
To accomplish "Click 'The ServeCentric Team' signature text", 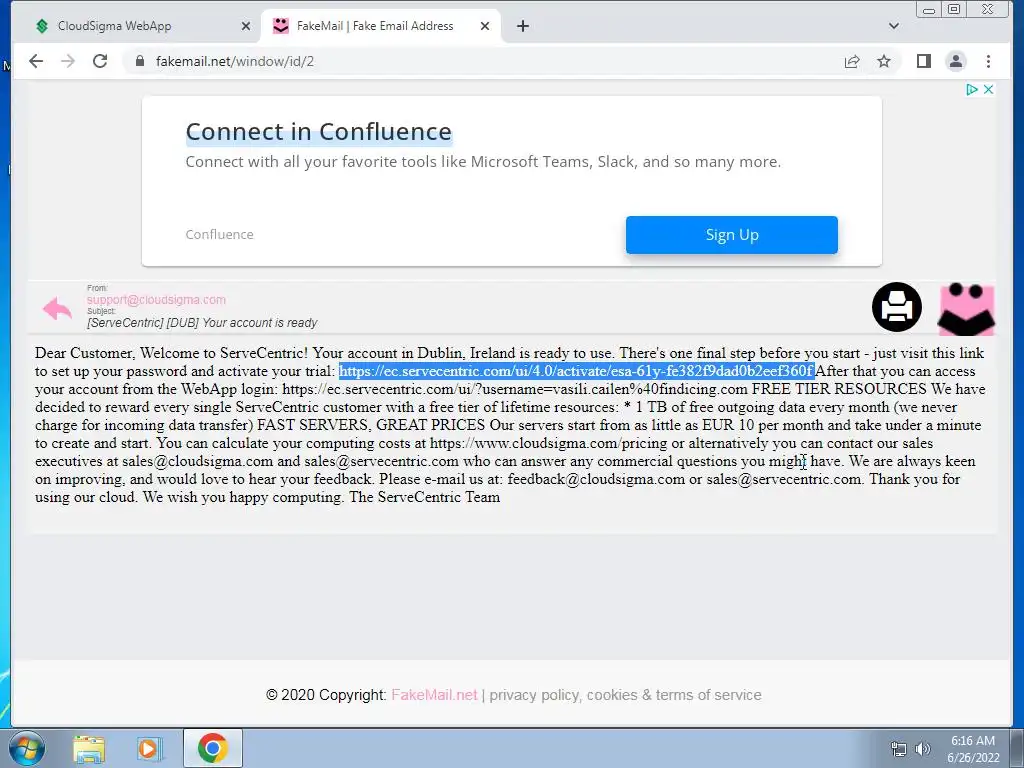I will click(x=424, y=498).
